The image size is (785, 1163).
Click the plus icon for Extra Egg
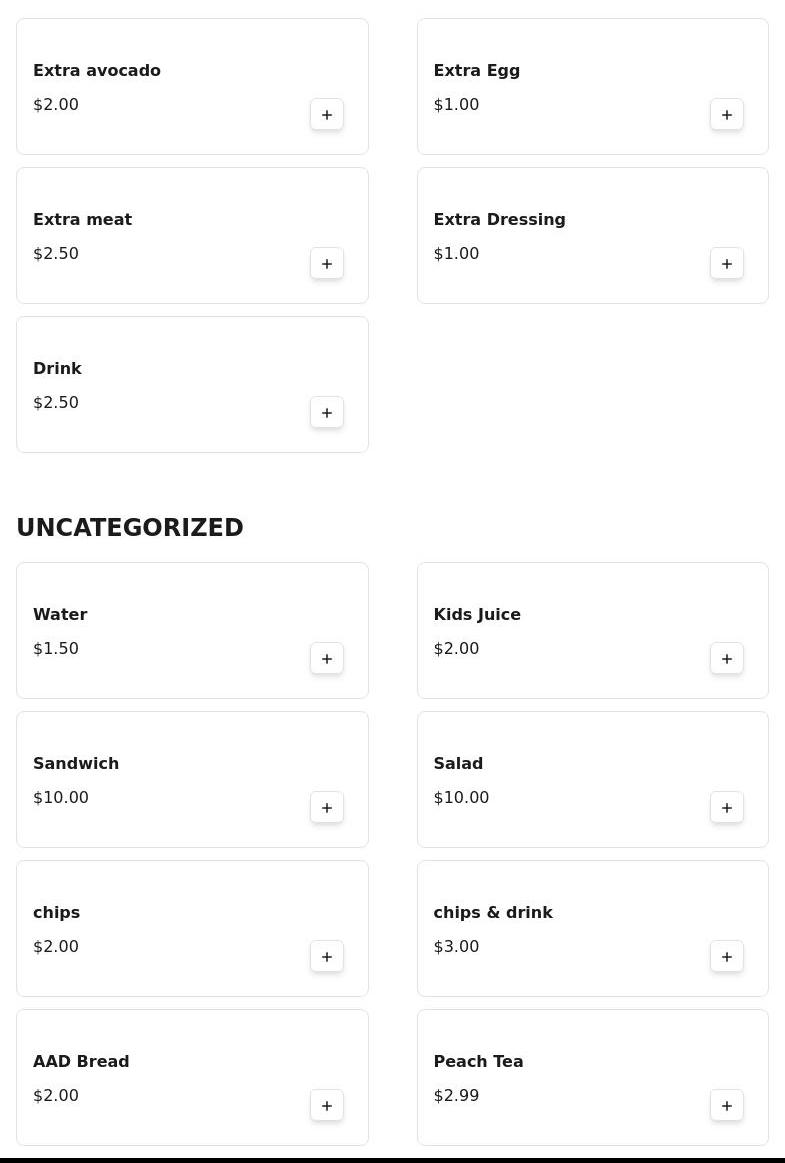(x=727, y=115)
